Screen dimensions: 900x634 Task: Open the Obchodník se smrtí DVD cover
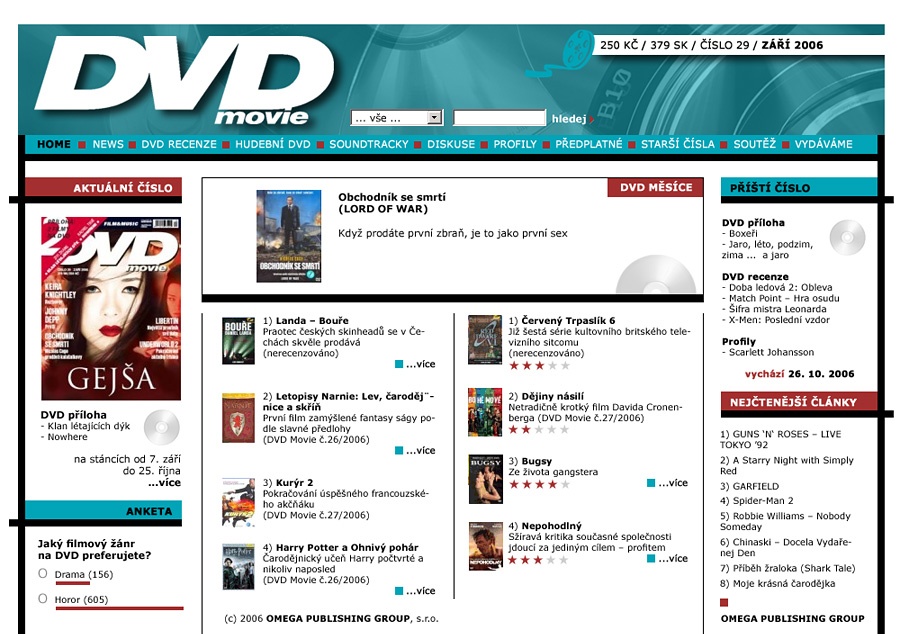tap(289, 236)
